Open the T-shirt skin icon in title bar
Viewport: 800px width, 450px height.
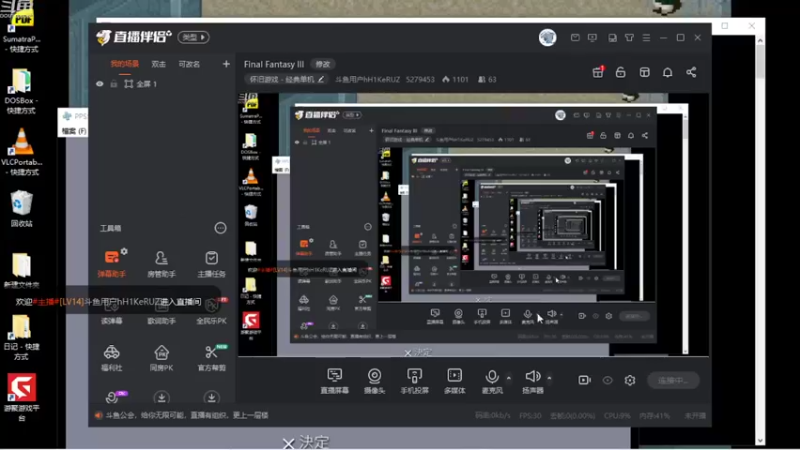(x=629, y=38)
